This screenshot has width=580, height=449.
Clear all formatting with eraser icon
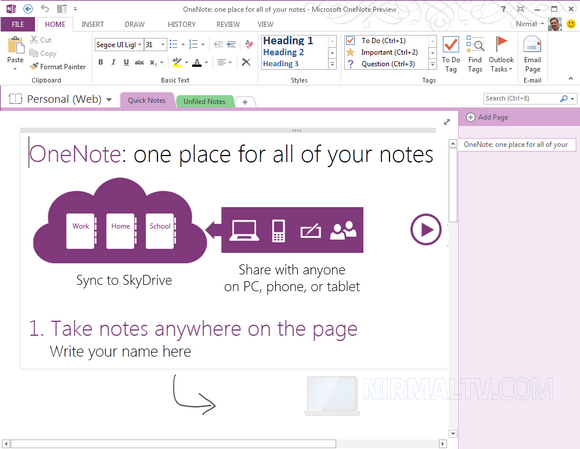[249, 44]
